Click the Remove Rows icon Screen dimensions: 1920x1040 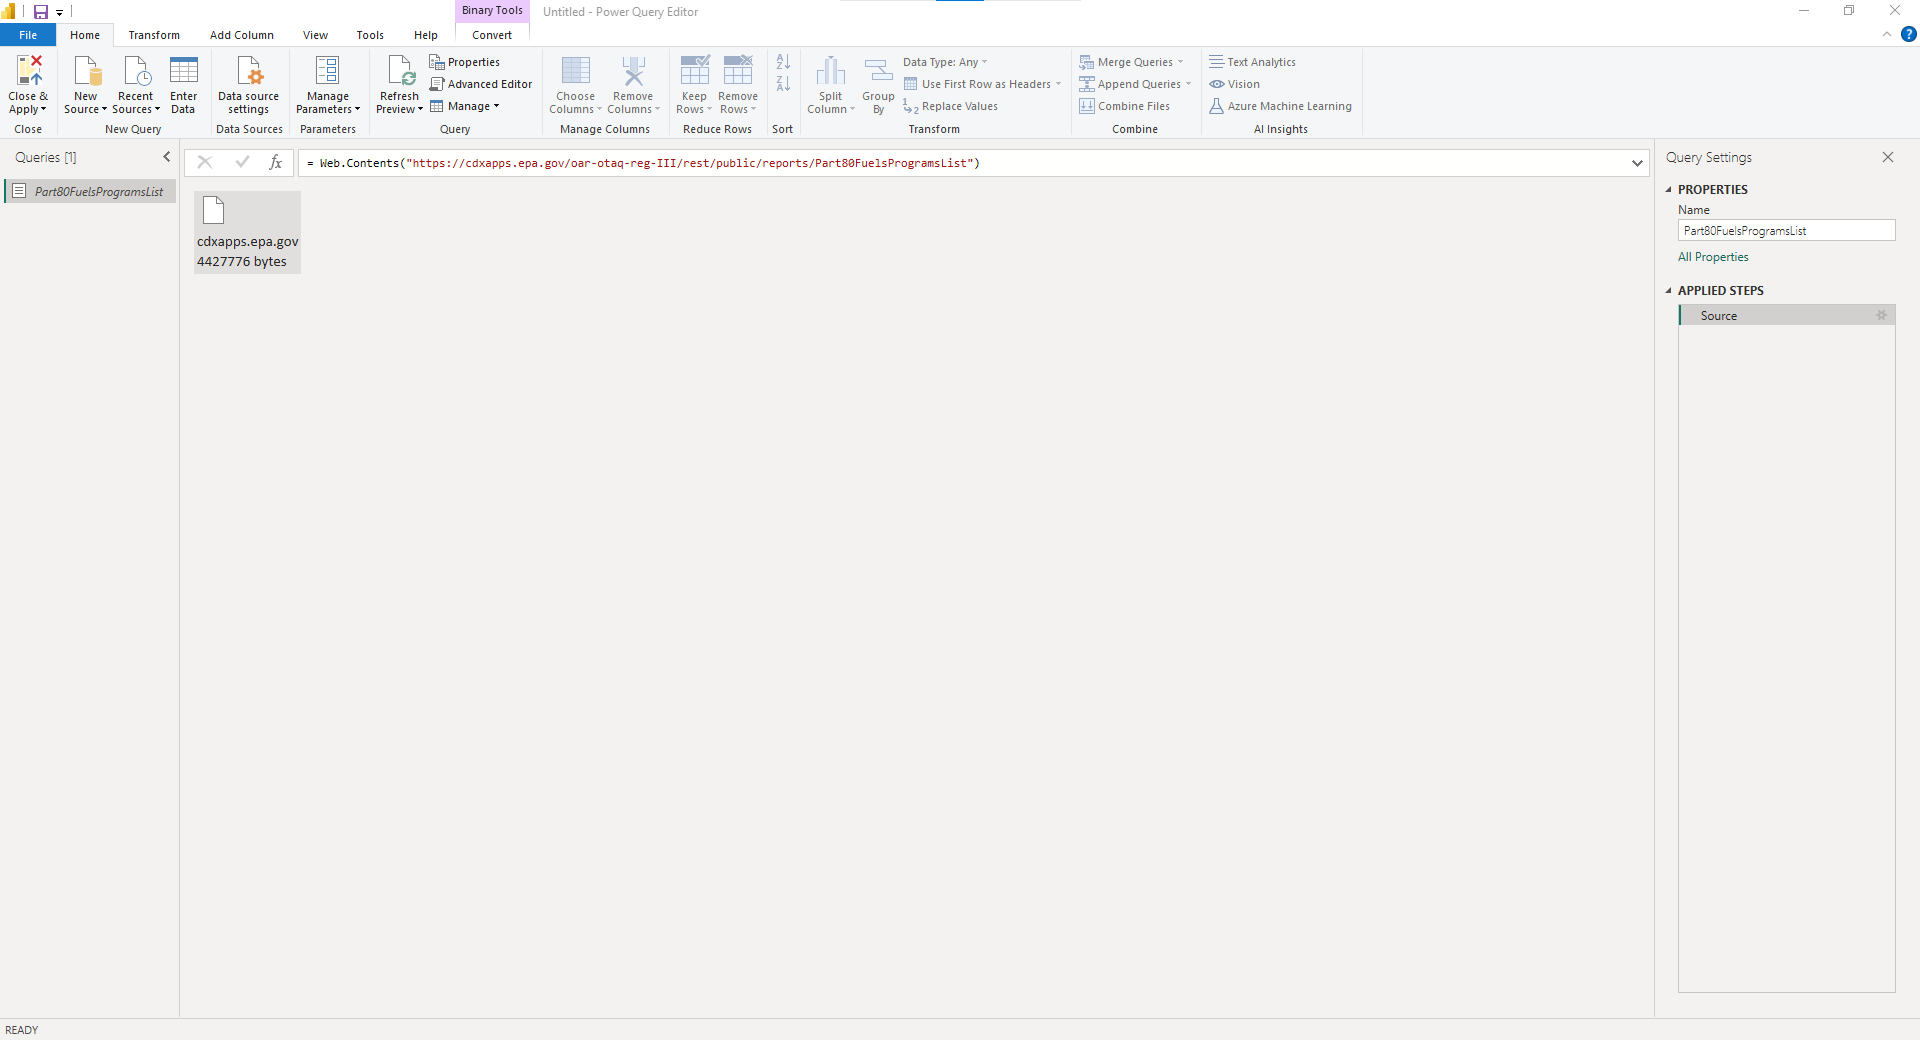pos(738,70)
